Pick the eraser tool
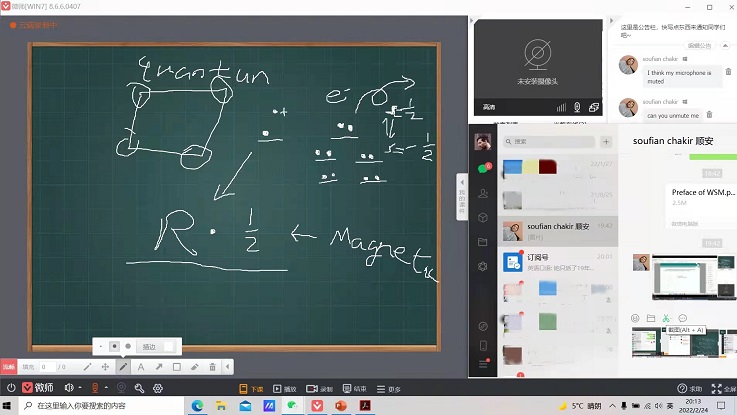 coord(194,367)
